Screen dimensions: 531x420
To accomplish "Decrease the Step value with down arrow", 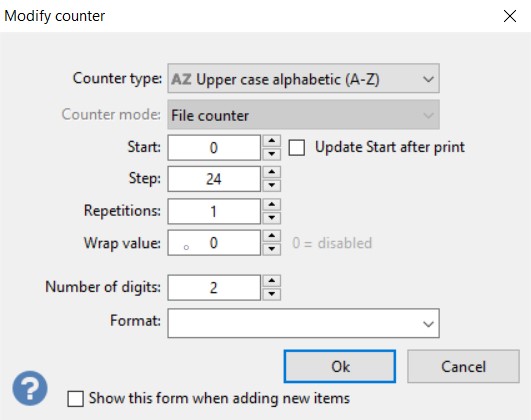I will click(x=272, y=185).
